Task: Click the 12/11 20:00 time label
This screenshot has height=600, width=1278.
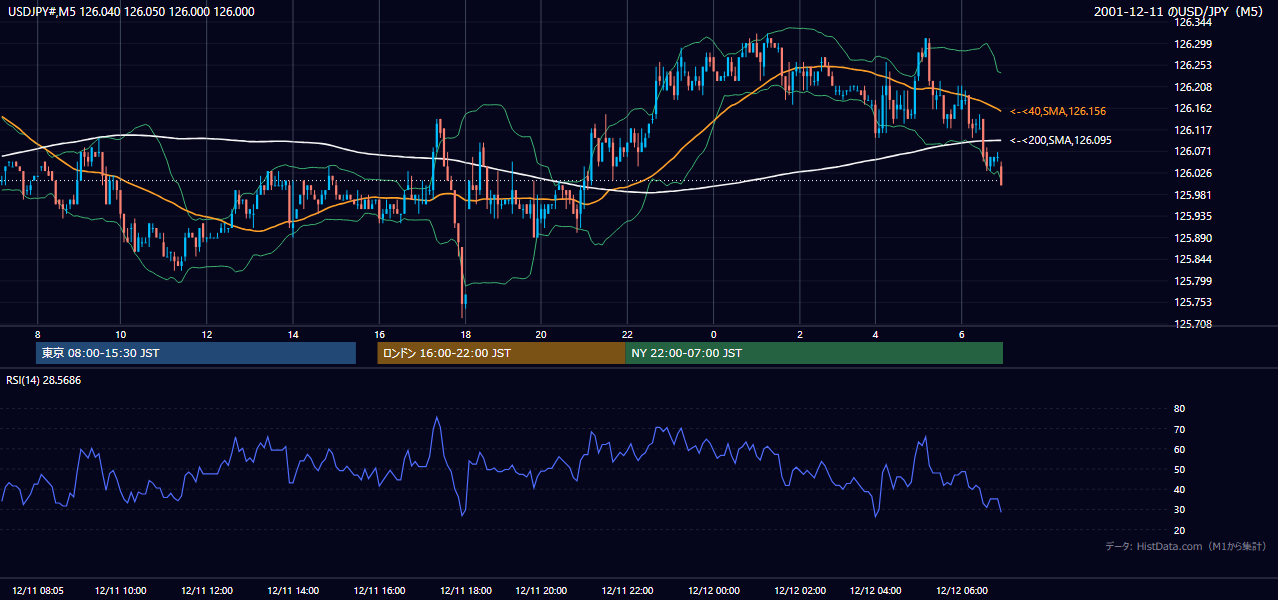Action: (541, 591)
